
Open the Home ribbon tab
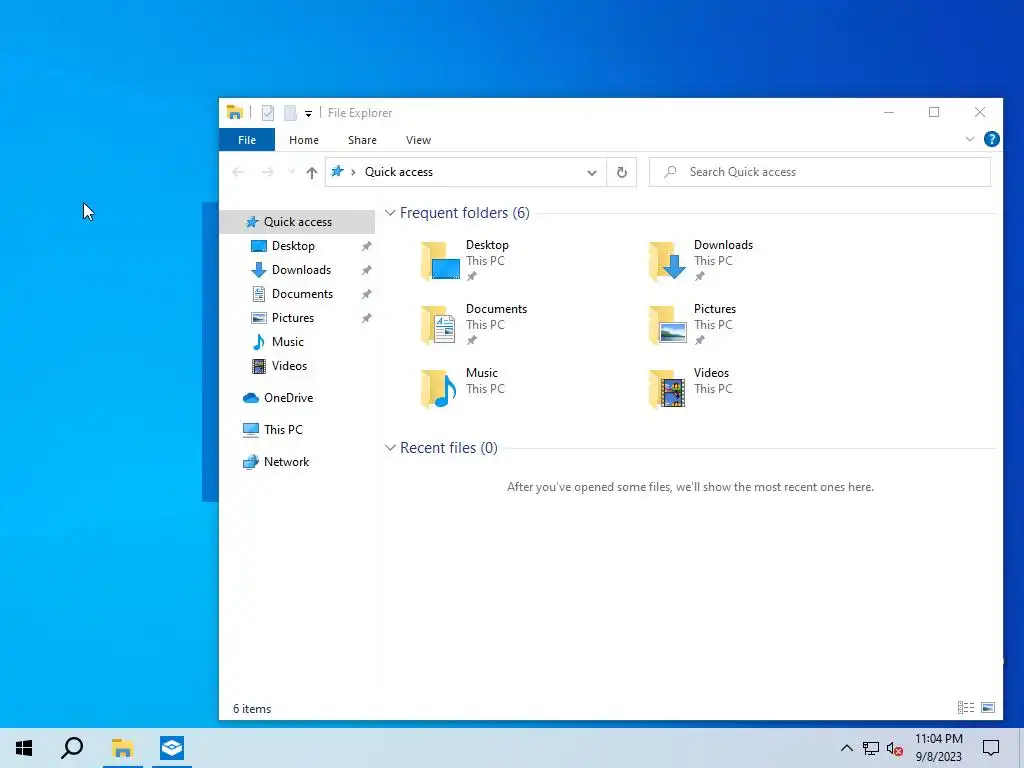[x=304, y=140]
